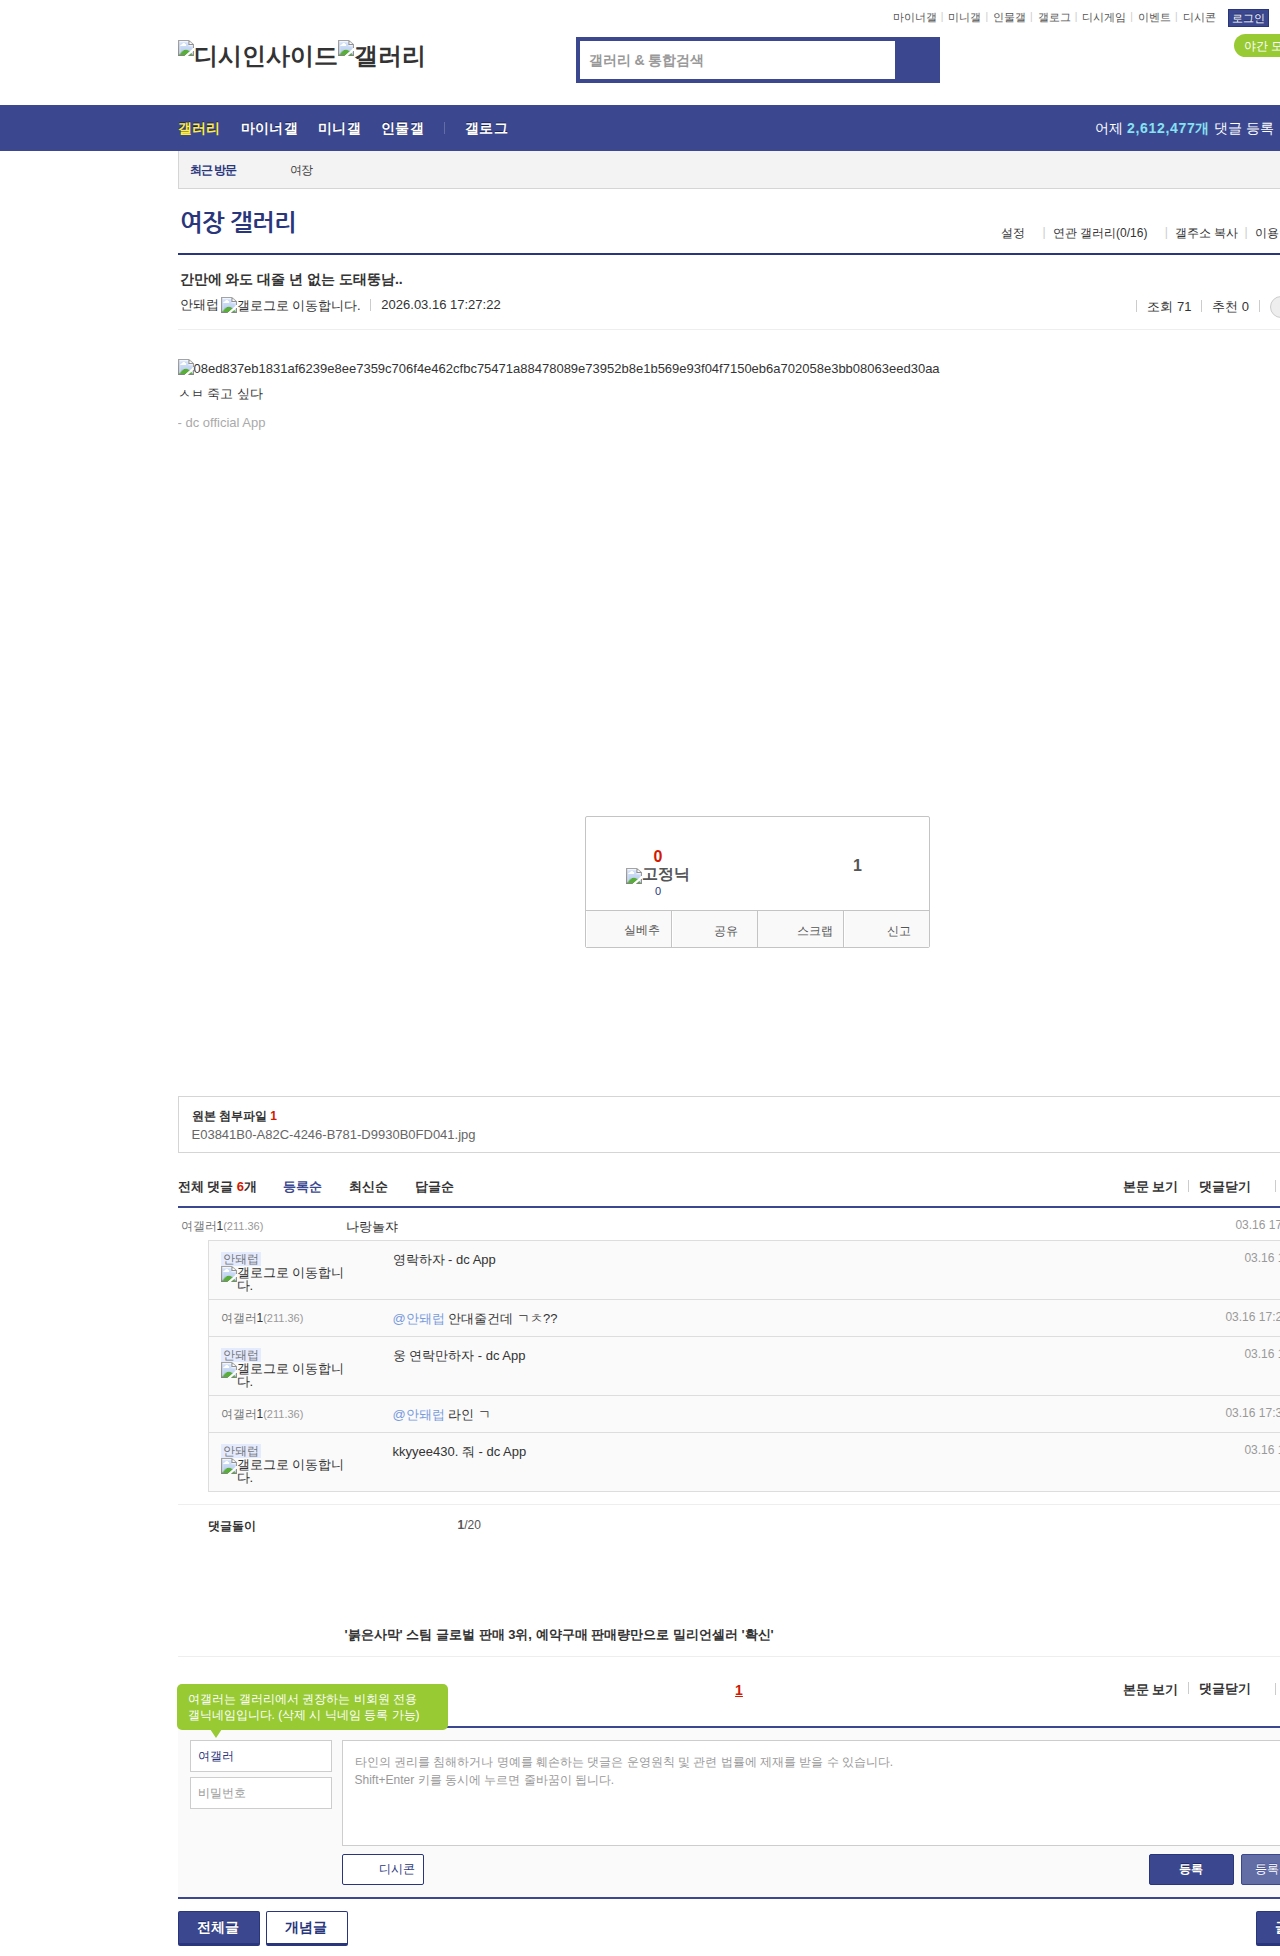Open 갤로그 in the blue navigation bar

pos(486,129)
